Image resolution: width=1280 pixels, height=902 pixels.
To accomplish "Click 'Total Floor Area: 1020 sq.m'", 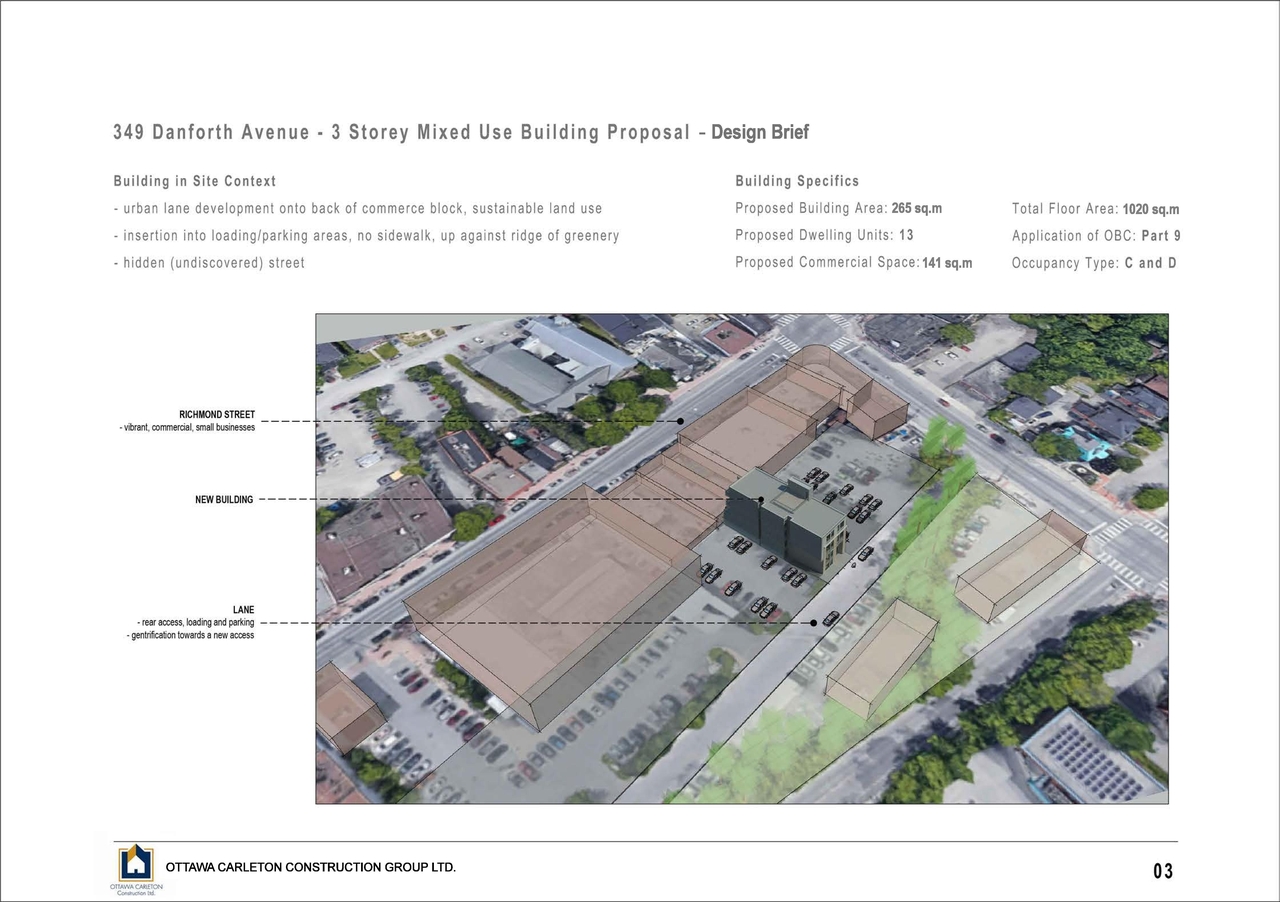I will 1096,209.
